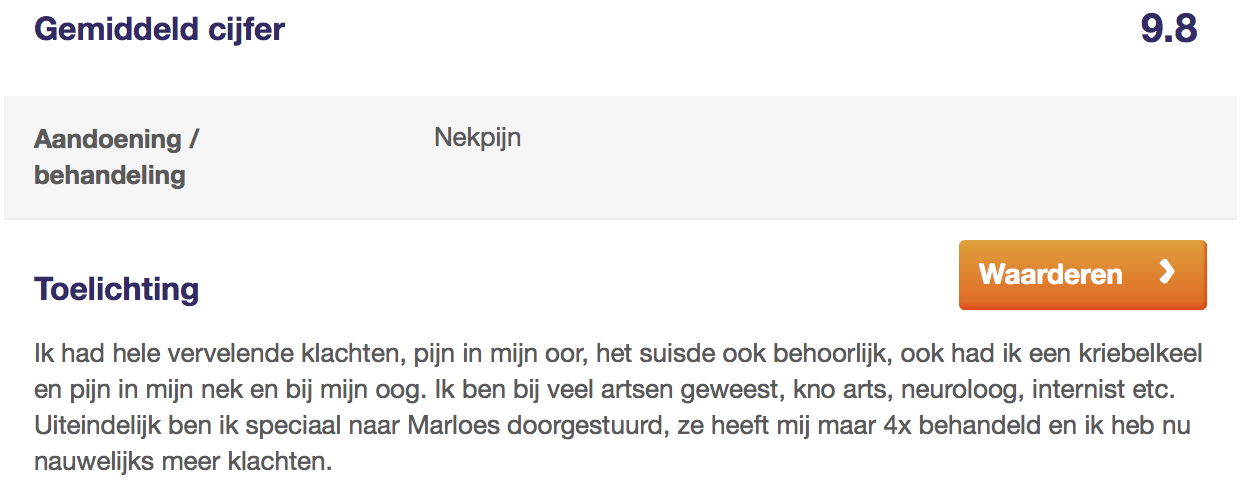The width and height of the screenshot is (1254, 484).
Task: Click the word behandeling in the label
Action: [x=110, y=175]
